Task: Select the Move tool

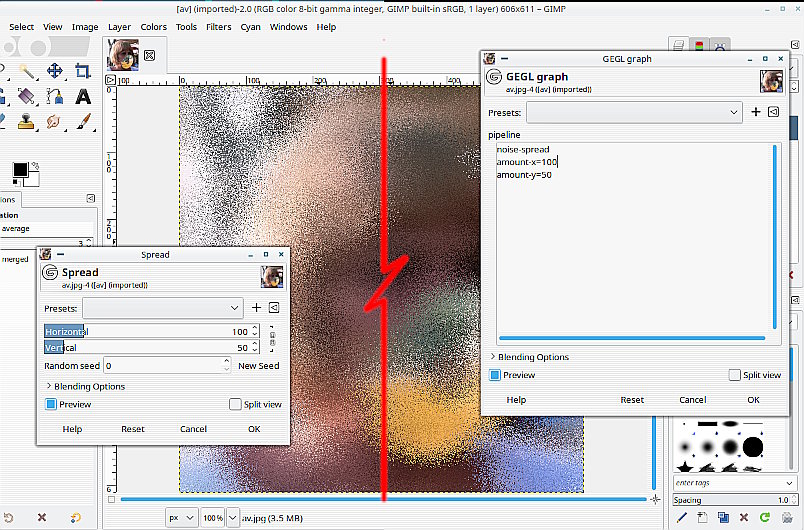Action: point(55,71)
